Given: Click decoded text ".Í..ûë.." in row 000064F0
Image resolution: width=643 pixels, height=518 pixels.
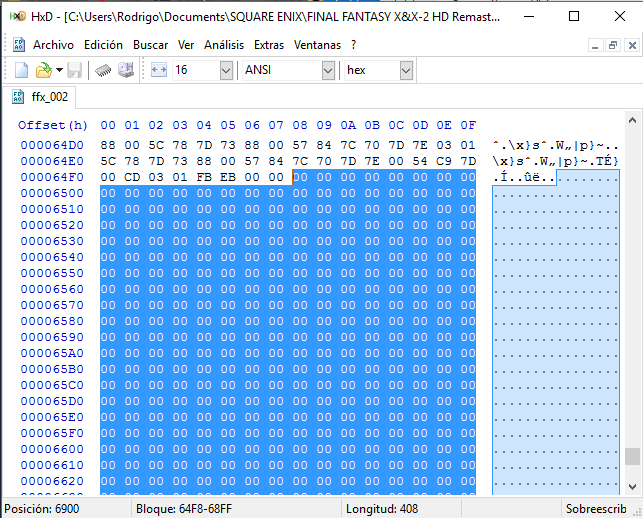Looking at the screenshot, I should click(x=524, y=177).
